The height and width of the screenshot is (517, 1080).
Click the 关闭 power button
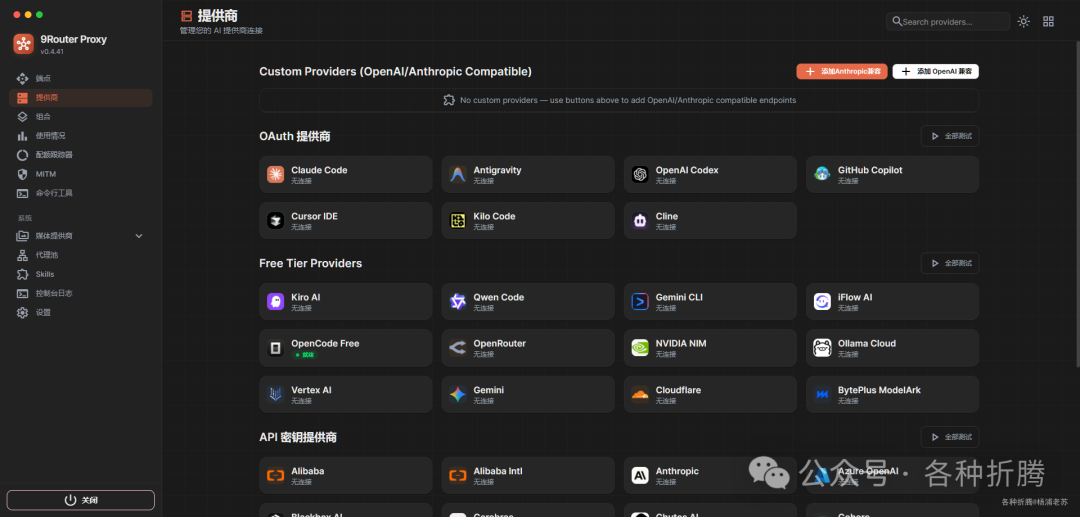[x=81, y=500]
